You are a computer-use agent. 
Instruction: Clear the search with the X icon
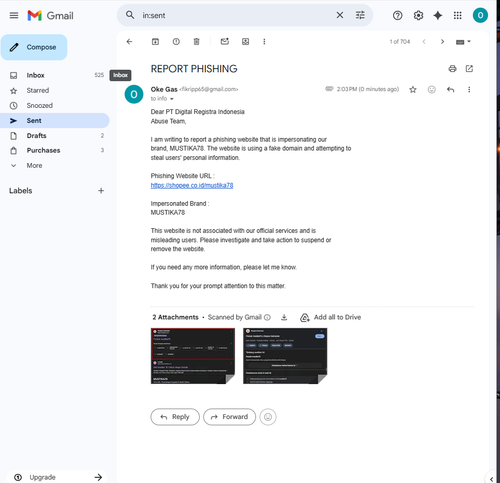pos(340,15)
